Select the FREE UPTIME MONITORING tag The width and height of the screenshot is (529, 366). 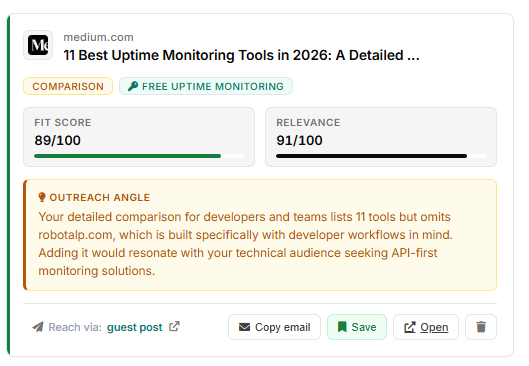pyautogui.click(x=206, y=86)
